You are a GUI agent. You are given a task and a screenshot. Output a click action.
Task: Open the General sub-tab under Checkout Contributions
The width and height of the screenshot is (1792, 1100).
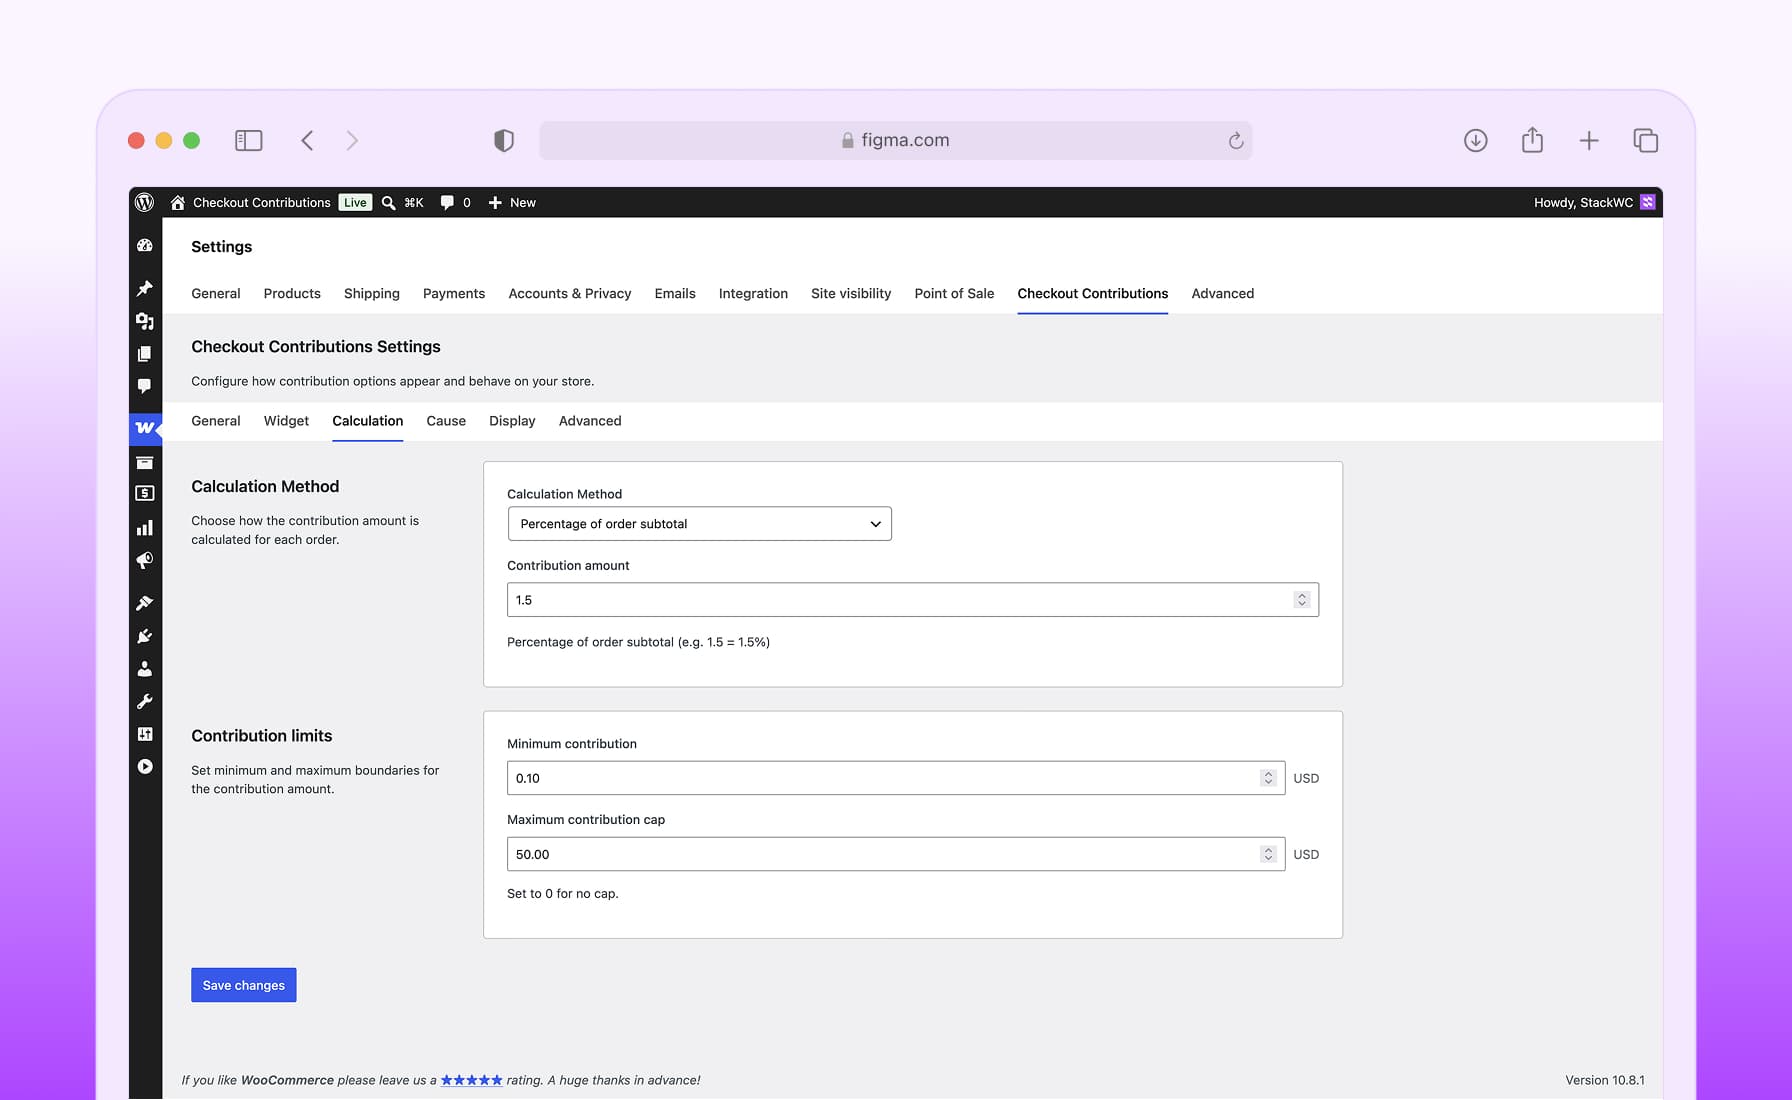[216, 421]
